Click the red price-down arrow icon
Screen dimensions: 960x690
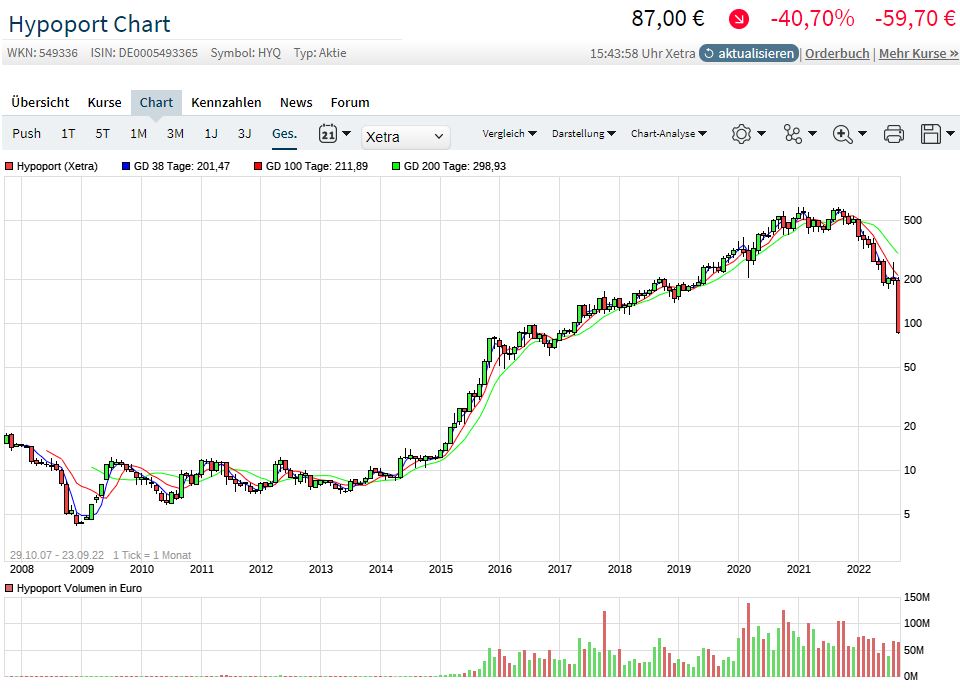[x=738, y=19]
